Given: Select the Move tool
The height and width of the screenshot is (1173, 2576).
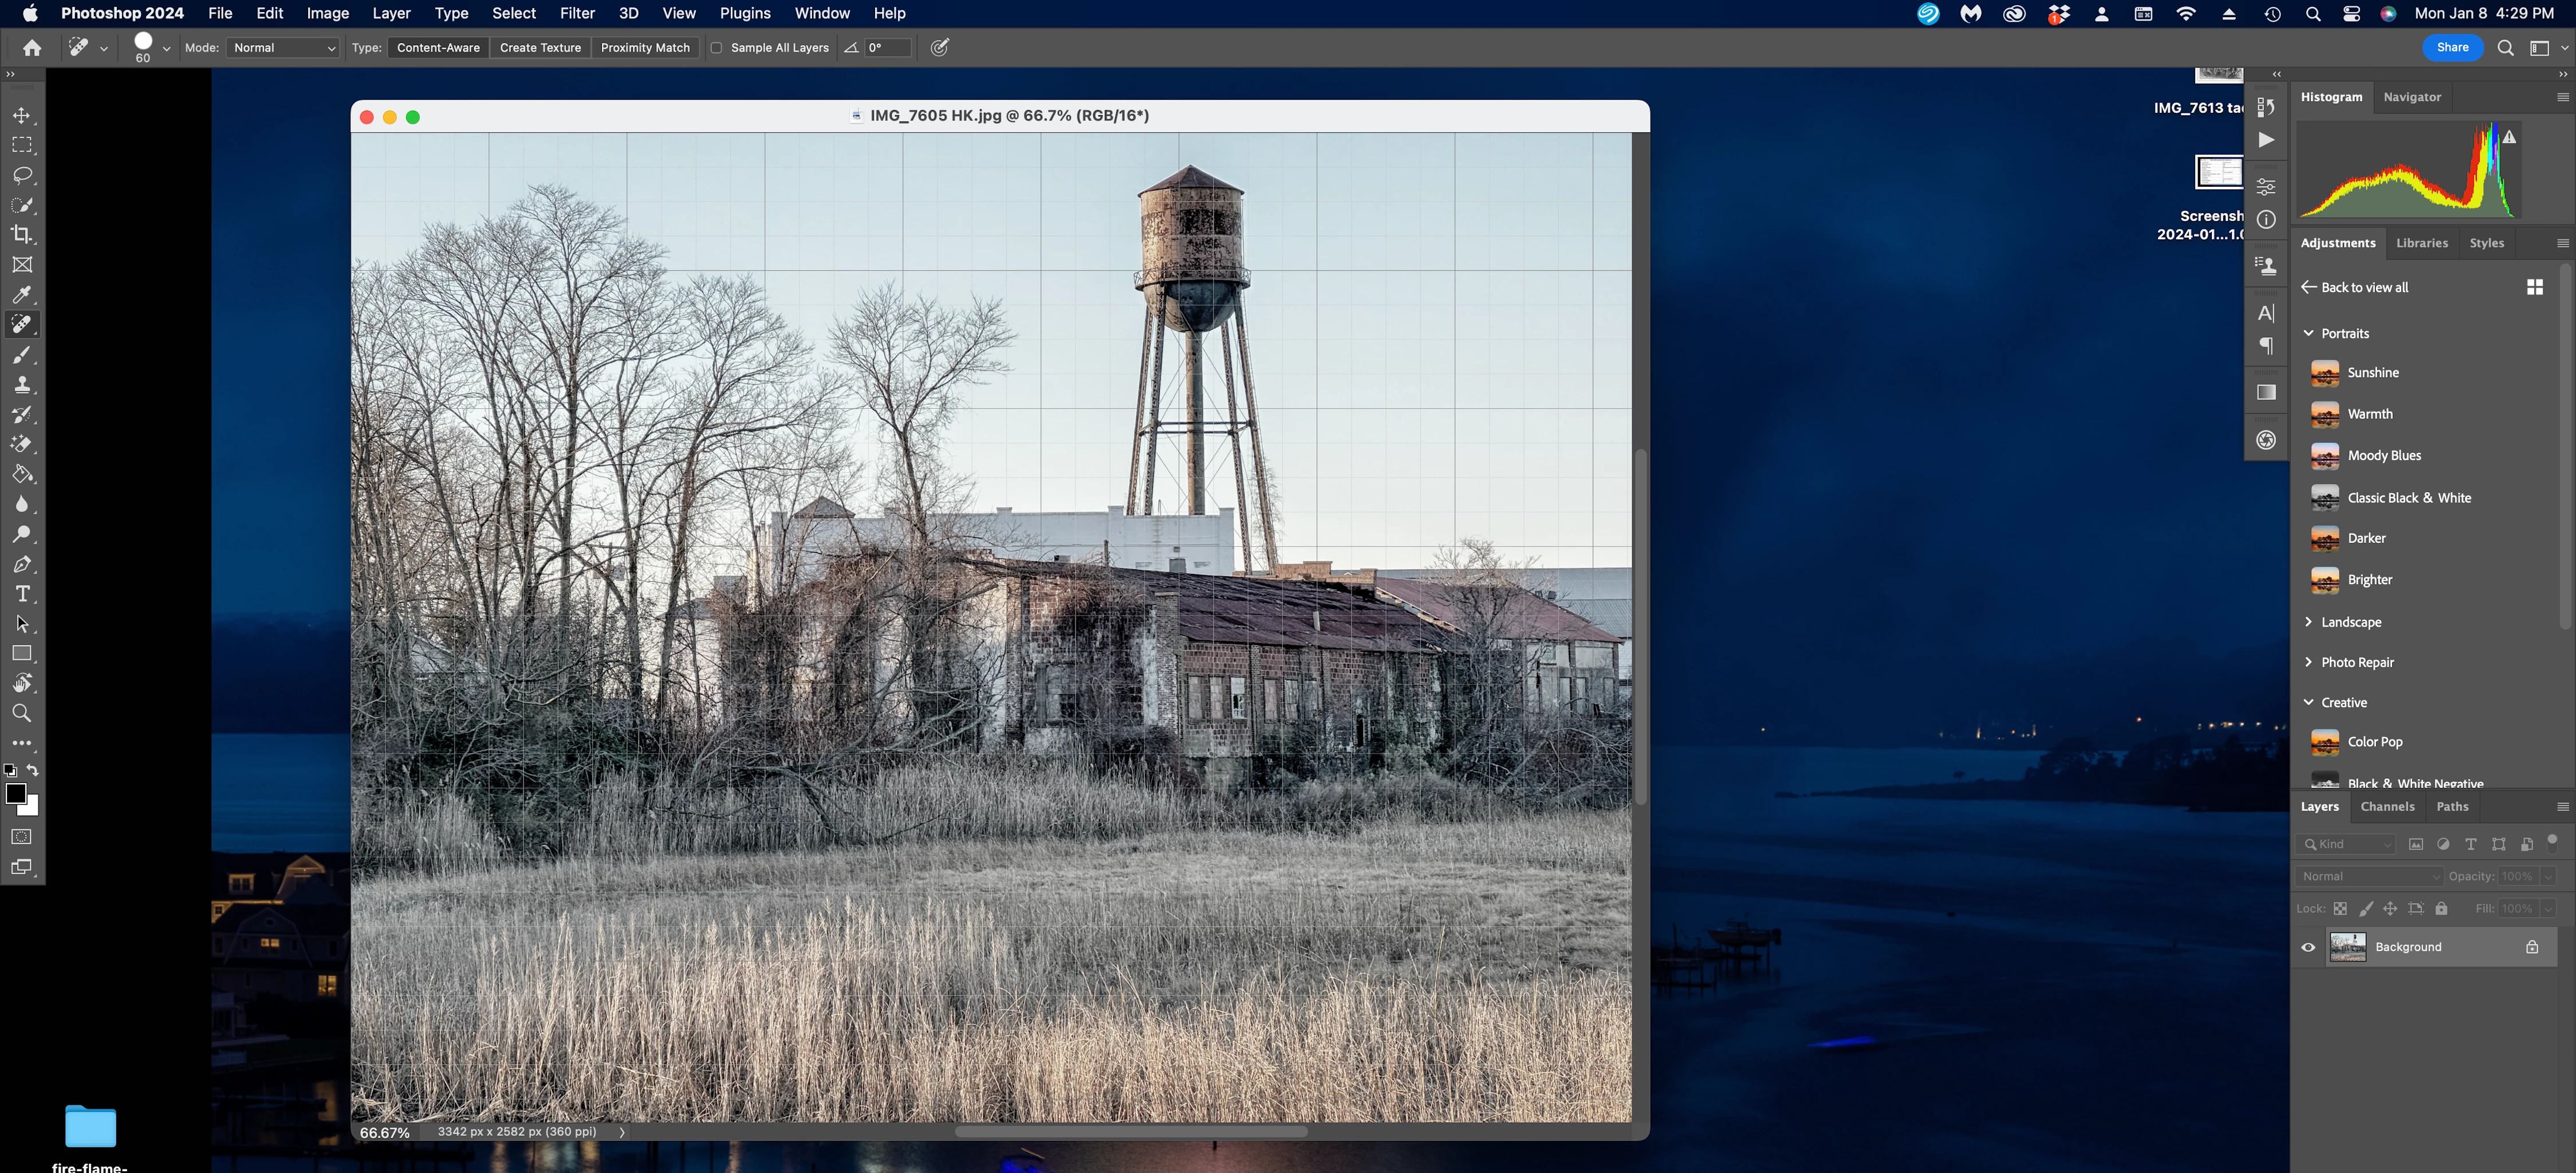Looking at the screenshot, I should point(21,116).
